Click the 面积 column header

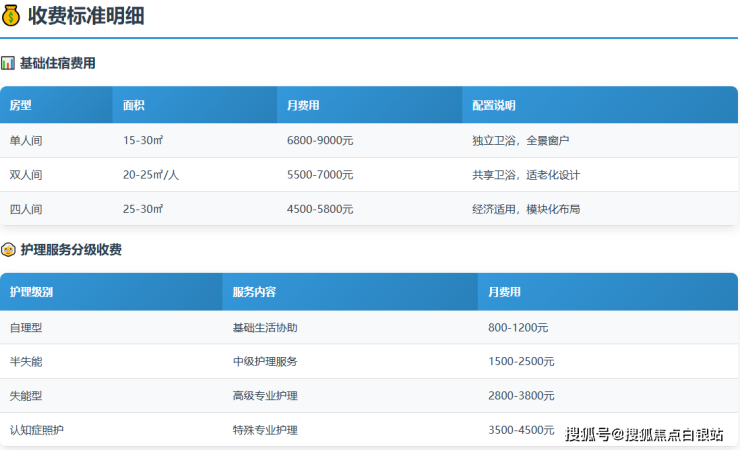pos(134,105)
